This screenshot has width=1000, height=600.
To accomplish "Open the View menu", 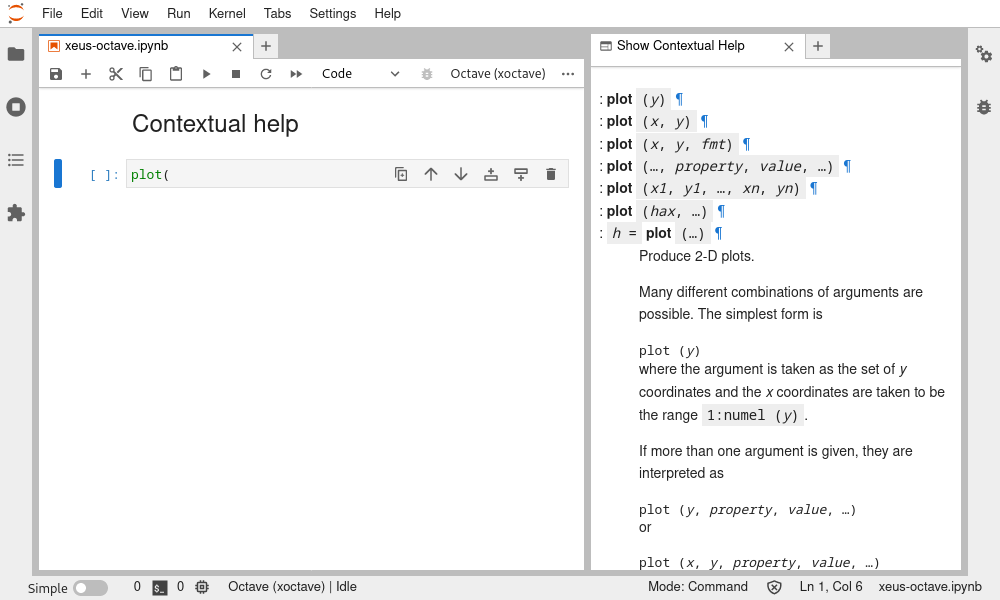I will coord(135,13).
